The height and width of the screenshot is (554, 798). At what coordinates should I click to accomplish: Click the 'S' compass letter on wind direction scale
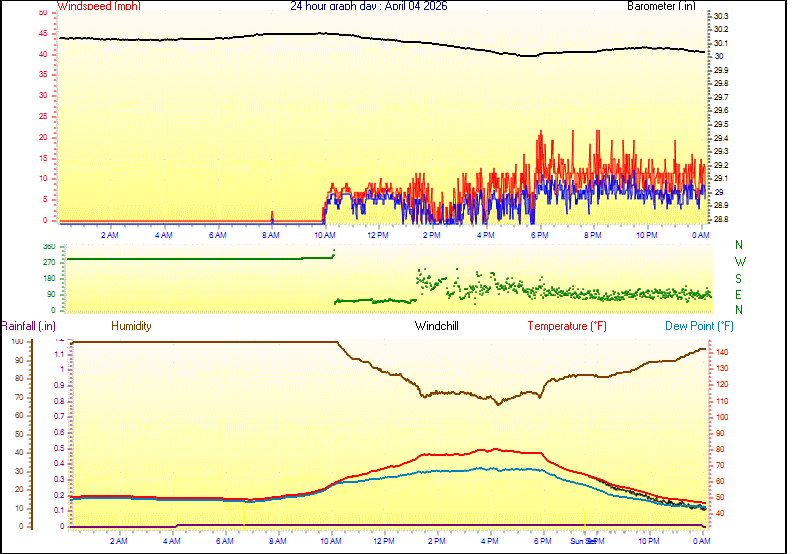pos(740,278)
